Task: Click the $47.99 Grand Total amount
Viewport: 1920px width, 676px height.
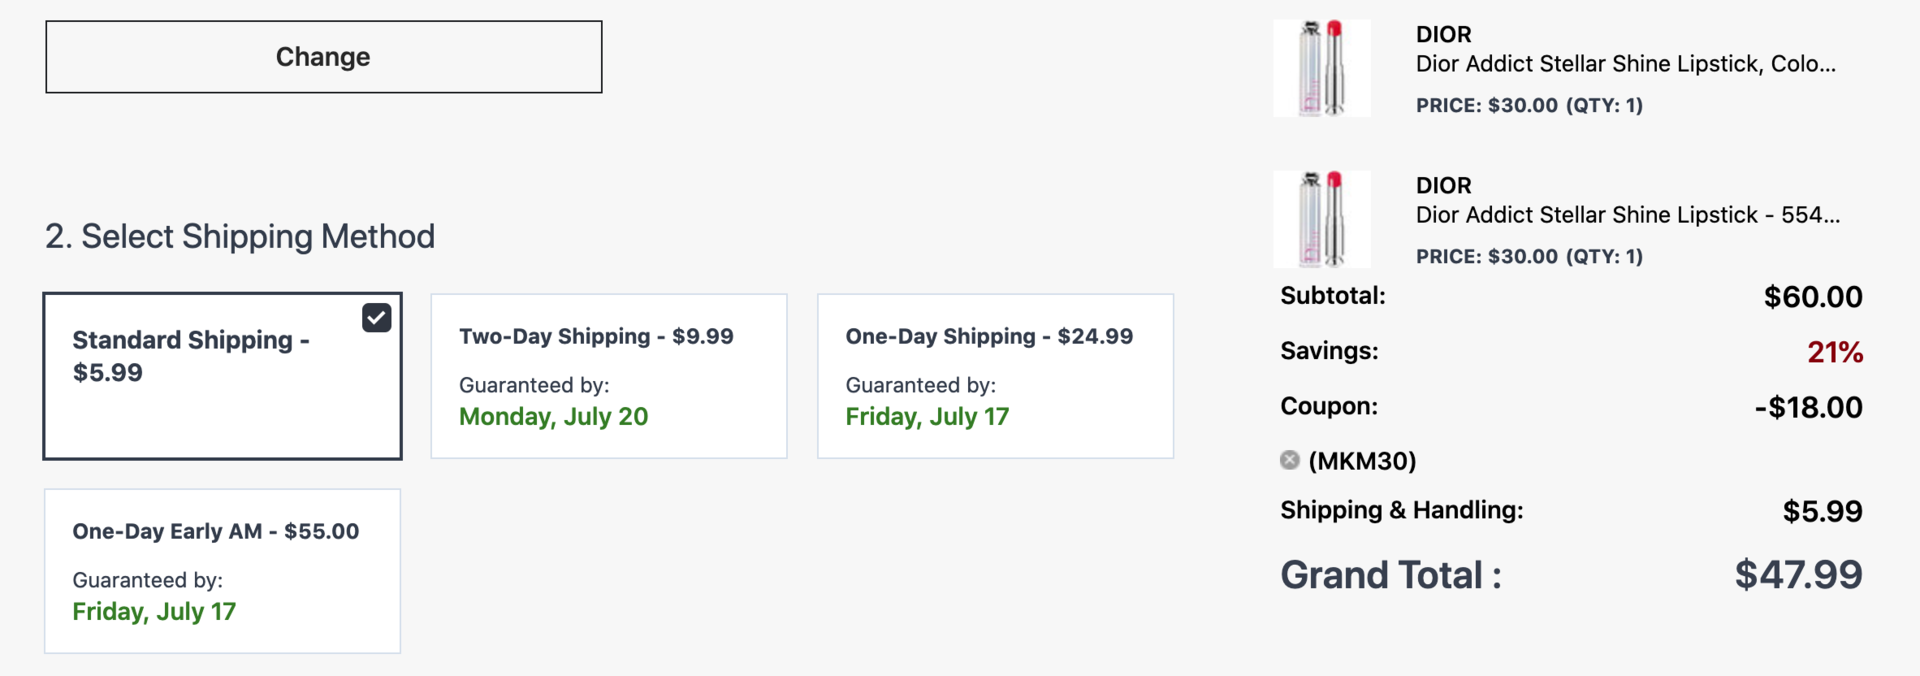Action: pyautogui.click(x=1798, y=575)
